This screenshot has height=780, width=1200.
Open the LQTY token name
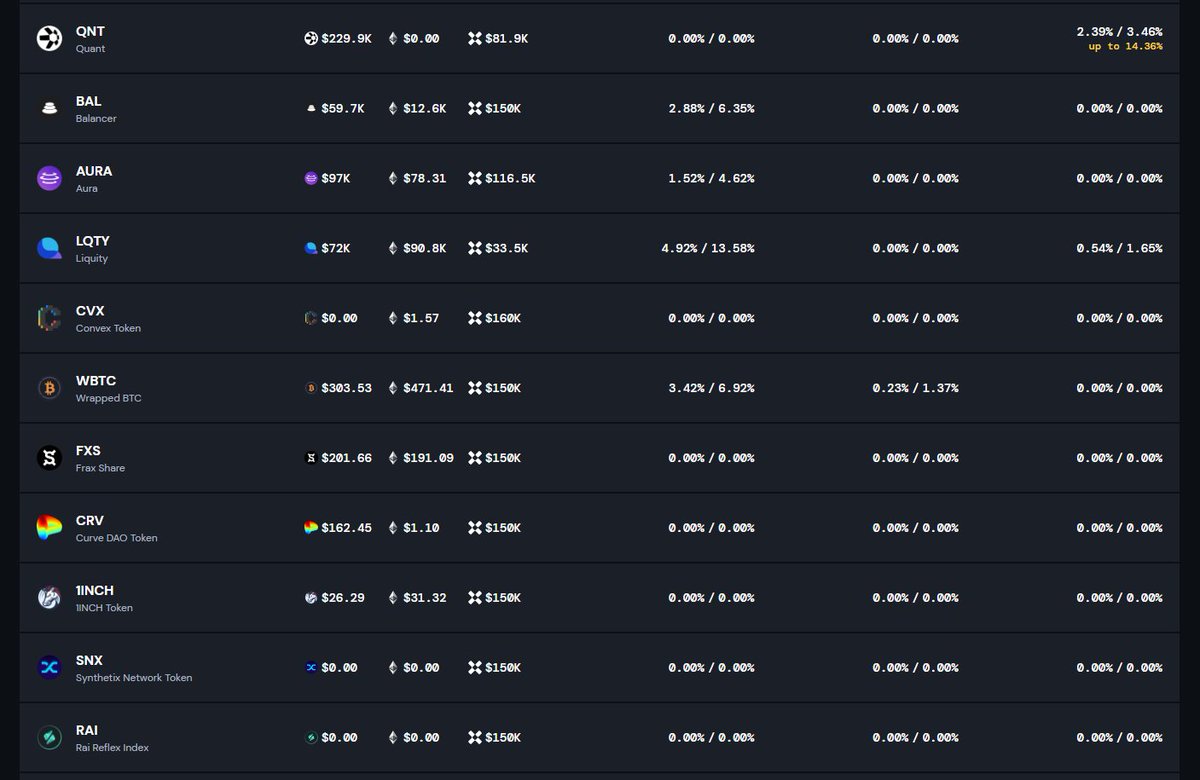pos(93,241)
